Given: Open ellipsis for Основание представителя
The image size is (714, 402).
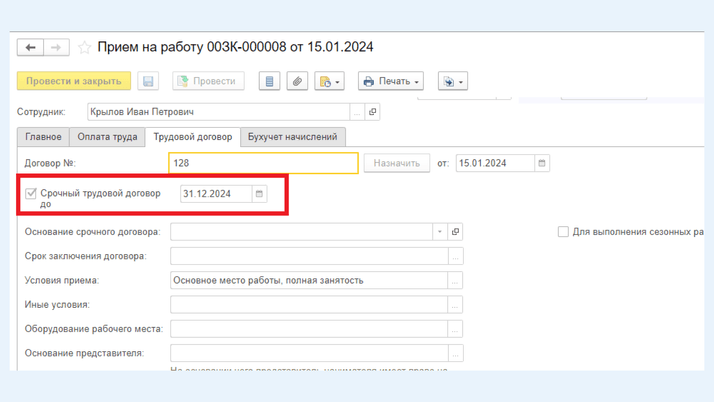Looking at the screenshot, I should point(456,353).
